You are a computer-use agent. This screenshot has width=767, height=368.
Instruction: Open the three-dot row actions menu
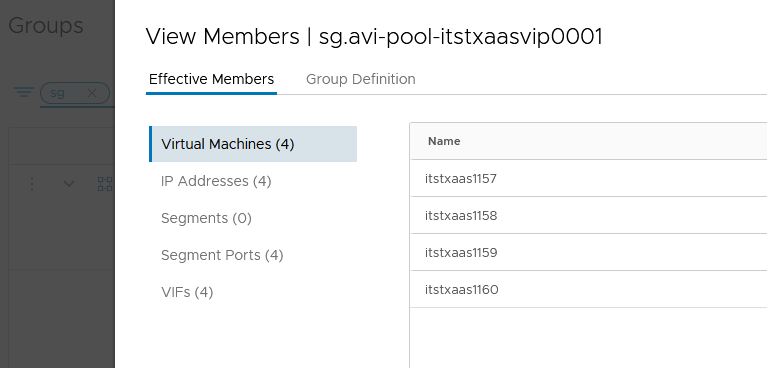click(x=32, y=184)
